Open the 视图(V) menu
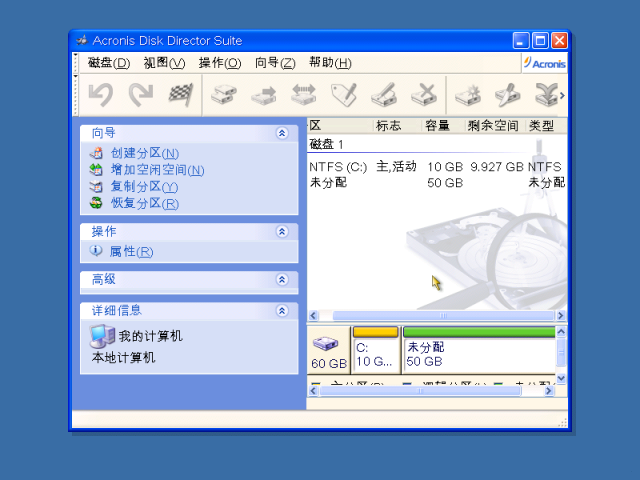Image resolution: width=640 pixels, height=480 pixels. pos(164,63)
